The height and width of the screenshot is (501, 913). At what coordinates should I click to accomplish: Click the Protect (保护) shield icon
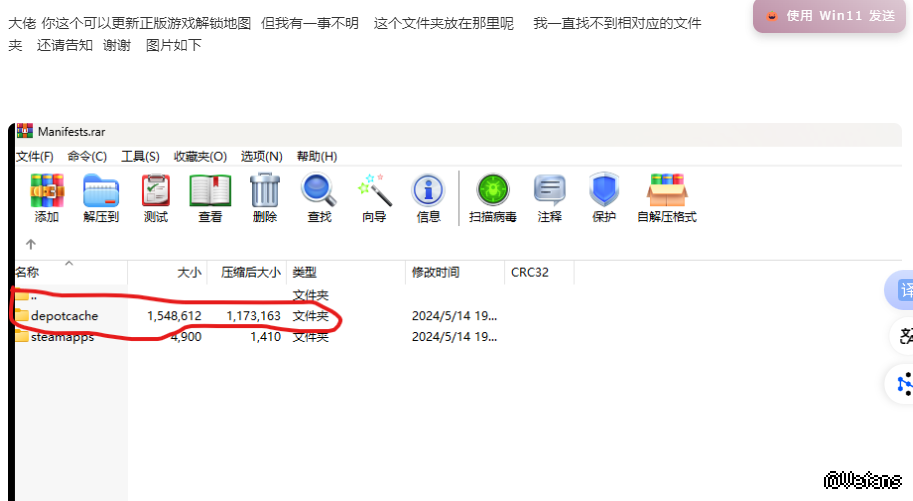pyautogui.click(x=604, y=190)
